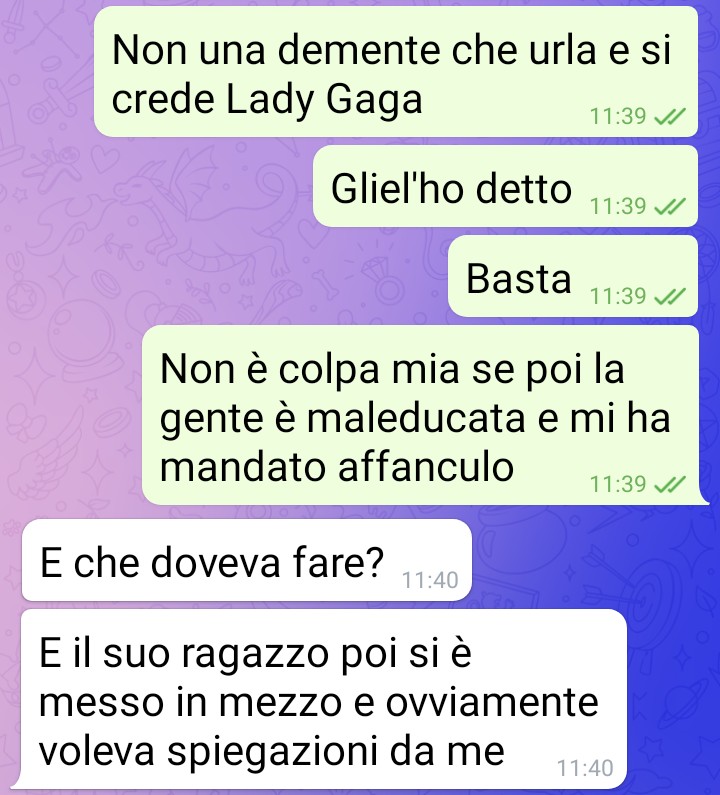Tap the 11:39 timestamp on Lady Gaga message

[618, 117]
